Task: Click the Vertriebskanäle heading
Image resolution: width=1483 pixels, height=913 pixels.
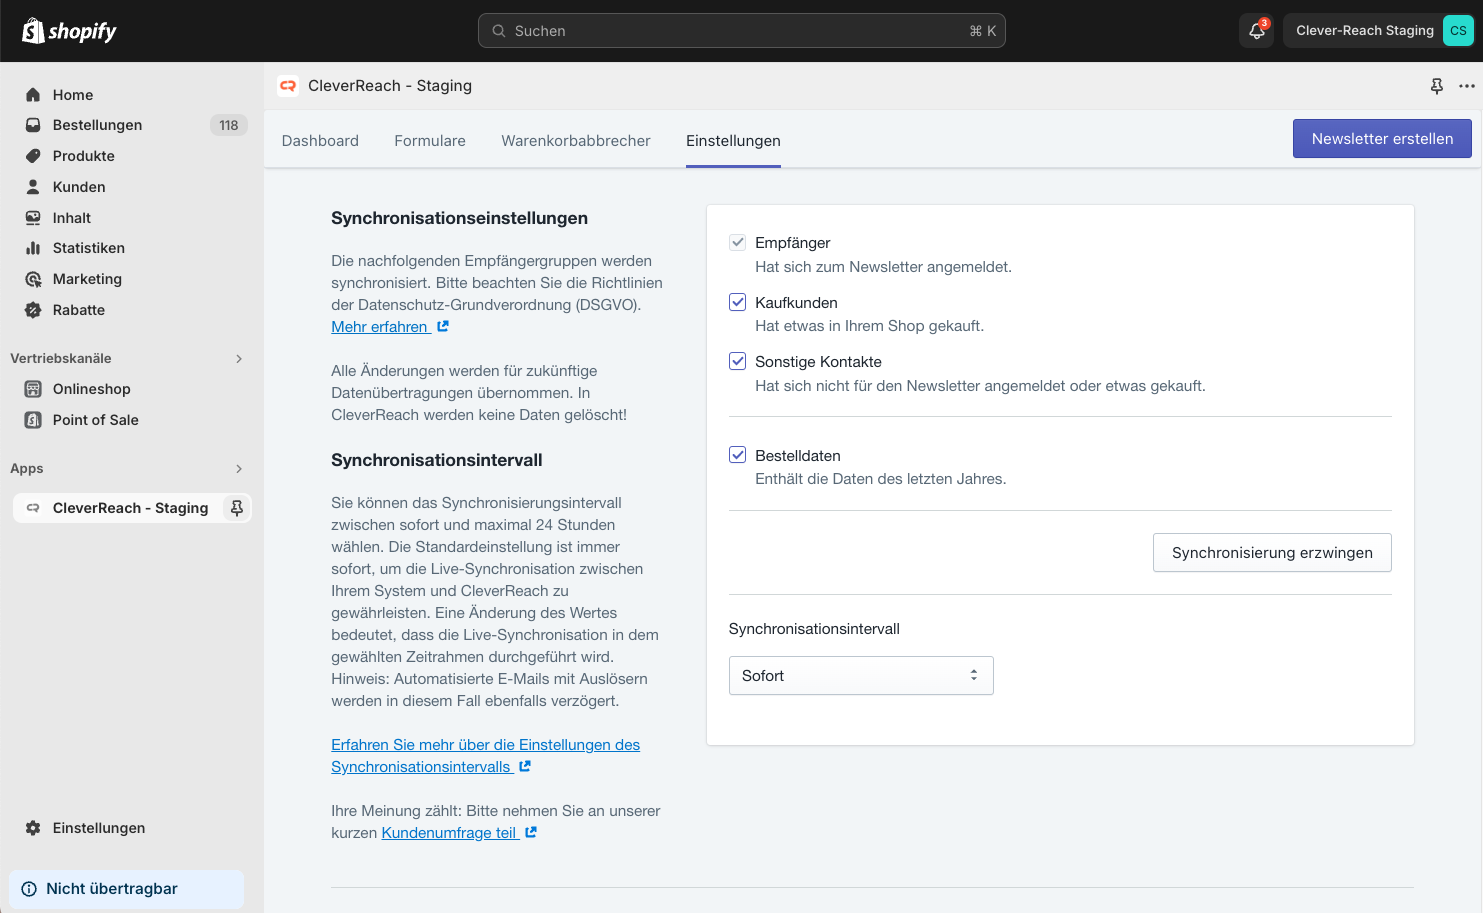Action: pos(61,358)
